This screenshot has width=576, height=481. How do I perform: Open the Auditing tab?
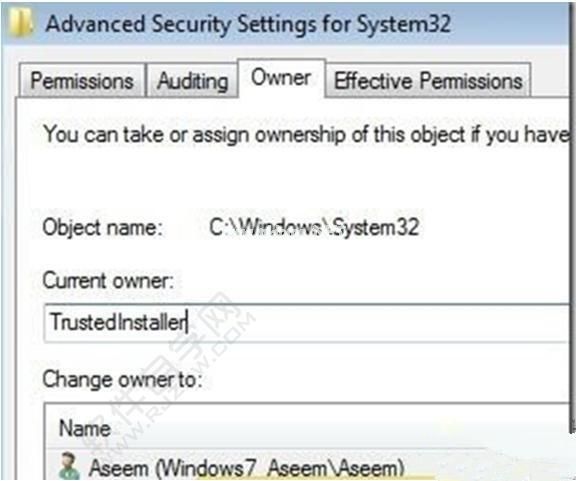(192, 80)
